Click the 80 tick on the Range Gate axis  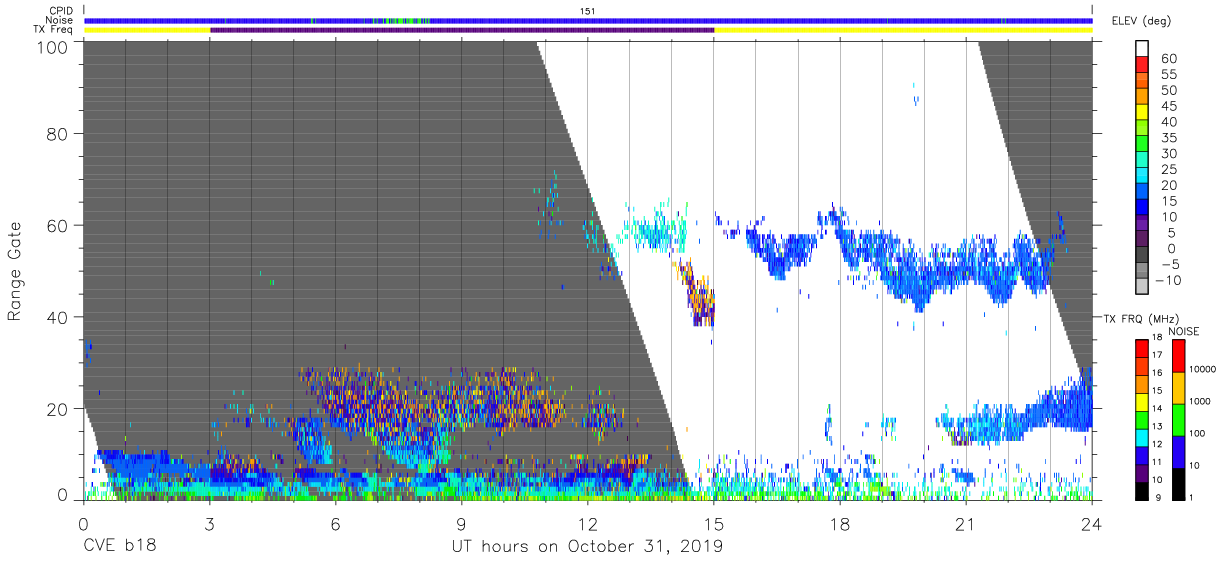[x=59, y=135]
